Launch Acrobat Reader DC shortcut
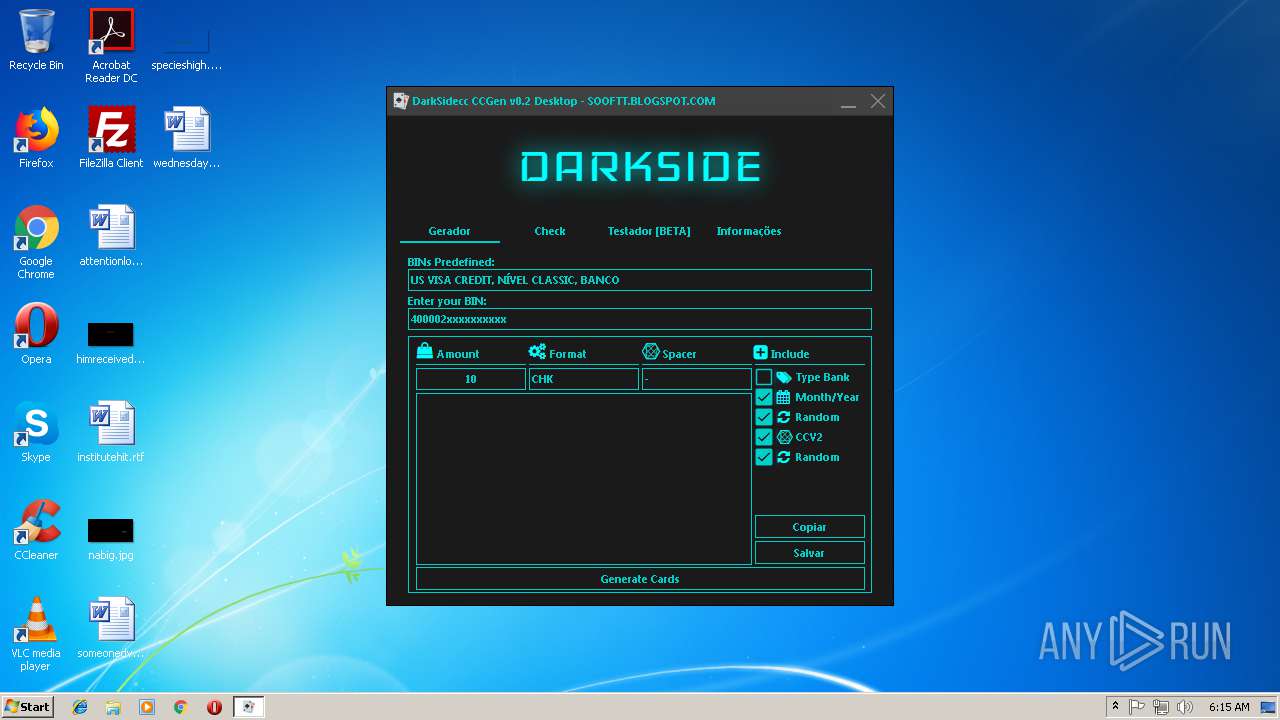 tap(111, 46)
